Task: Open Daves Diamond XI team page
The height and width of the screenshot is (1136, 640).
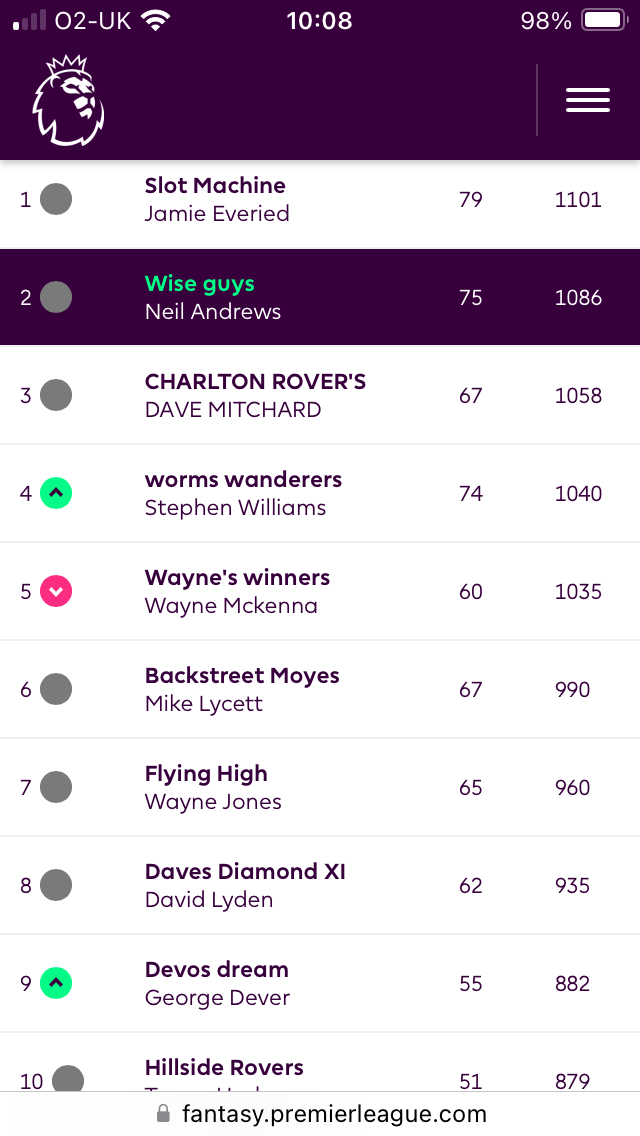Action: coord(245,871)
